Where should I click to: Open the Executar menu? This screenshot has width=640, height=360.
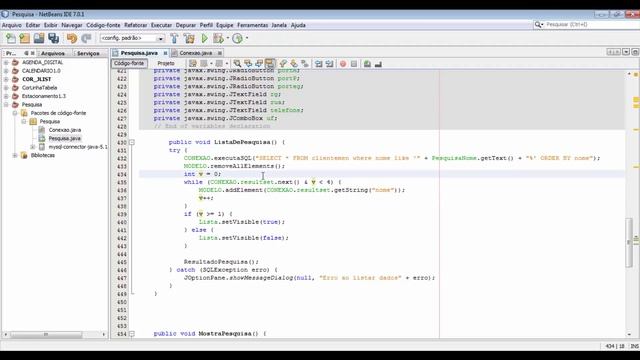(x=161, y=25)
